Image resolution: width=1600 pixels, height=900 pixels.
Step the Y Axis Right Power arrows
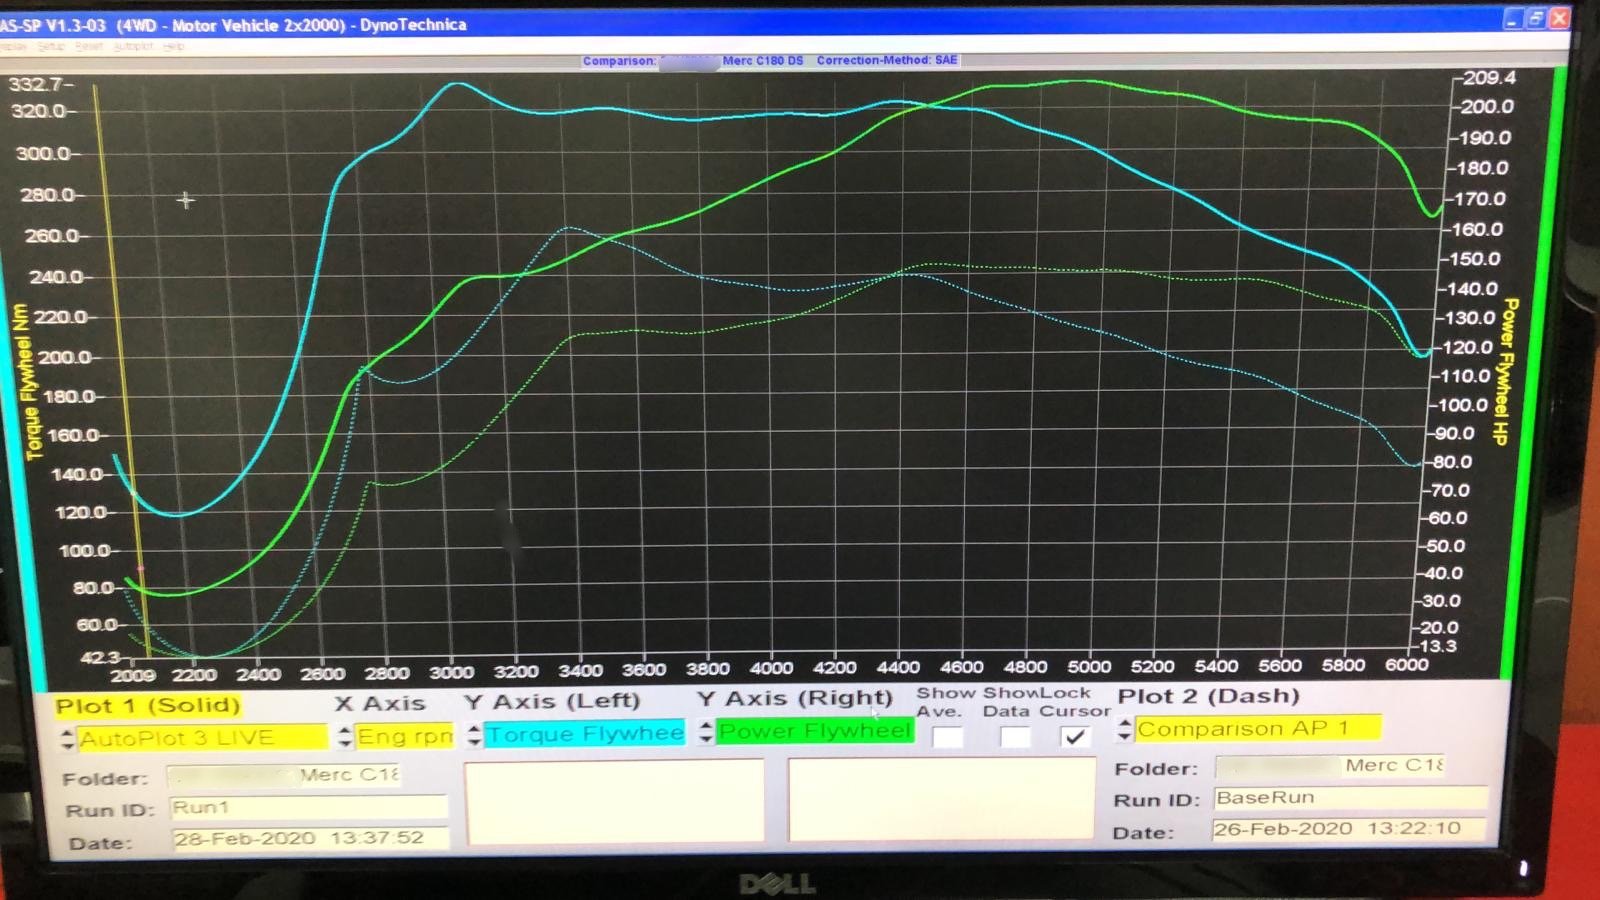(x=706, y=732)
